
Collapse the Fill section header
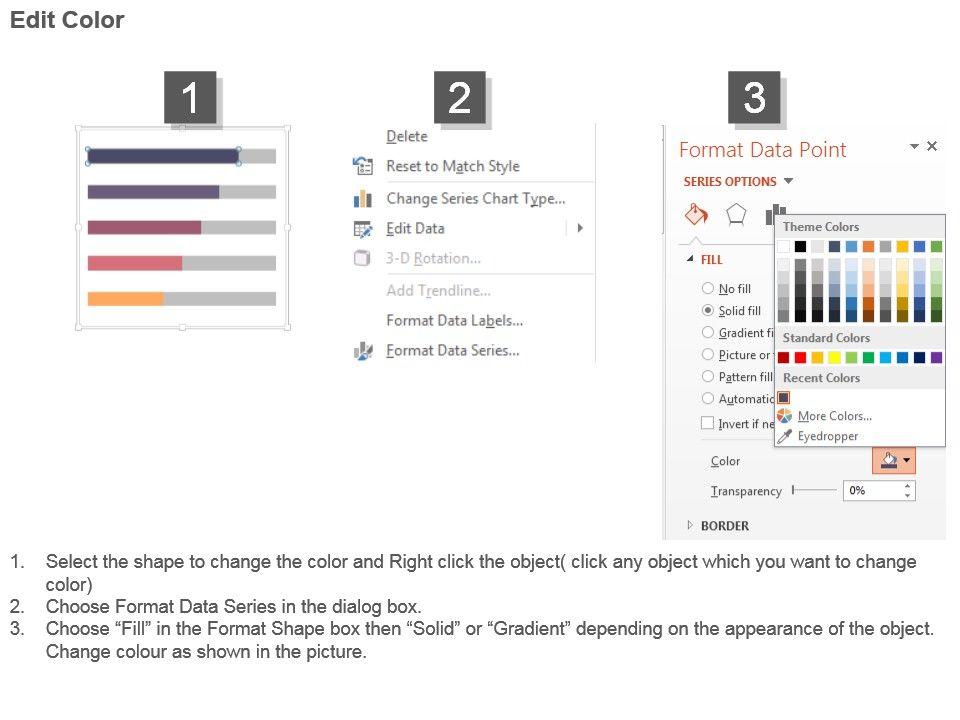[x=689, y=259]
